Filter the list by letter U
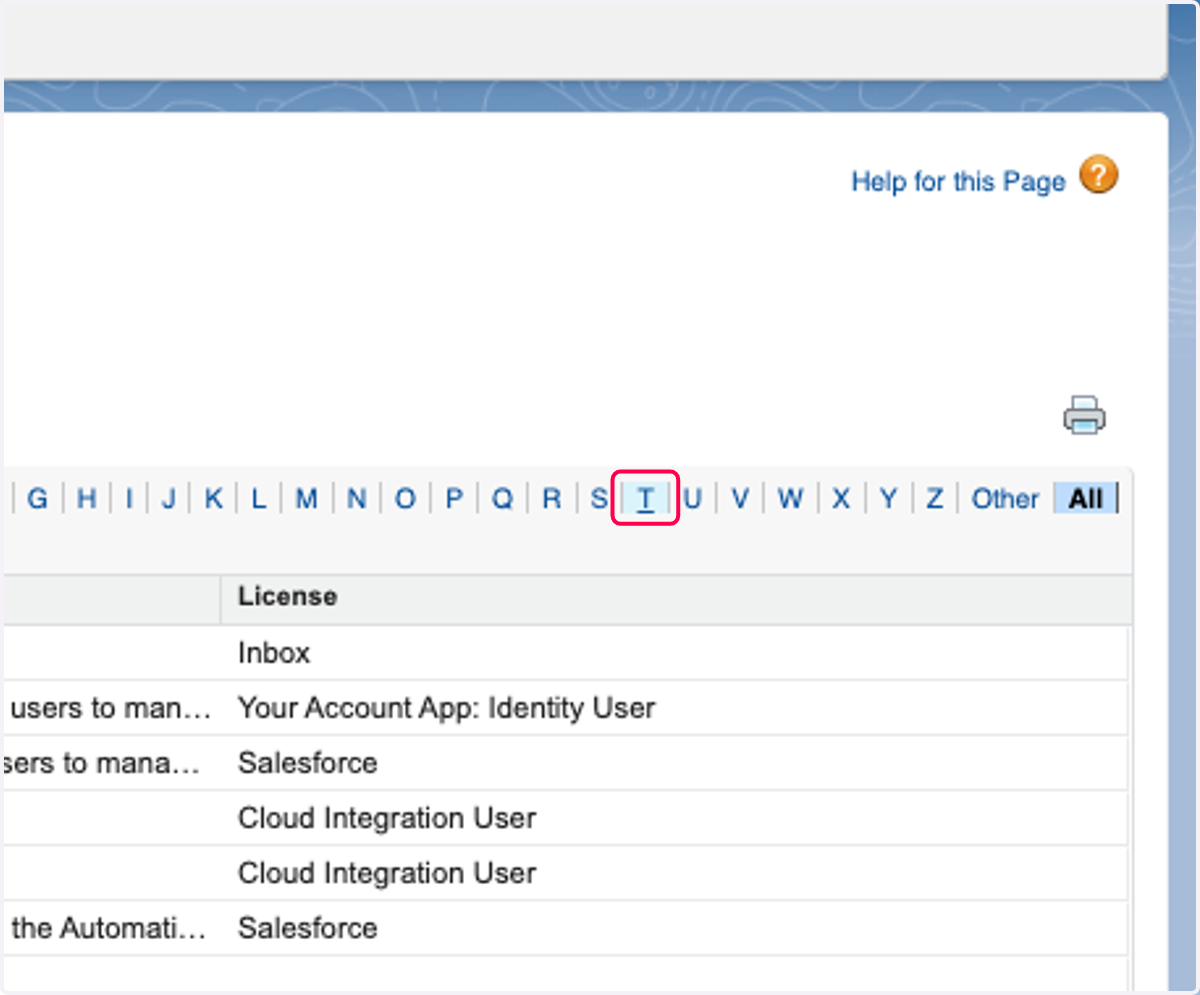This screenshot has height=995, width=1200. [x=692, y=498]
